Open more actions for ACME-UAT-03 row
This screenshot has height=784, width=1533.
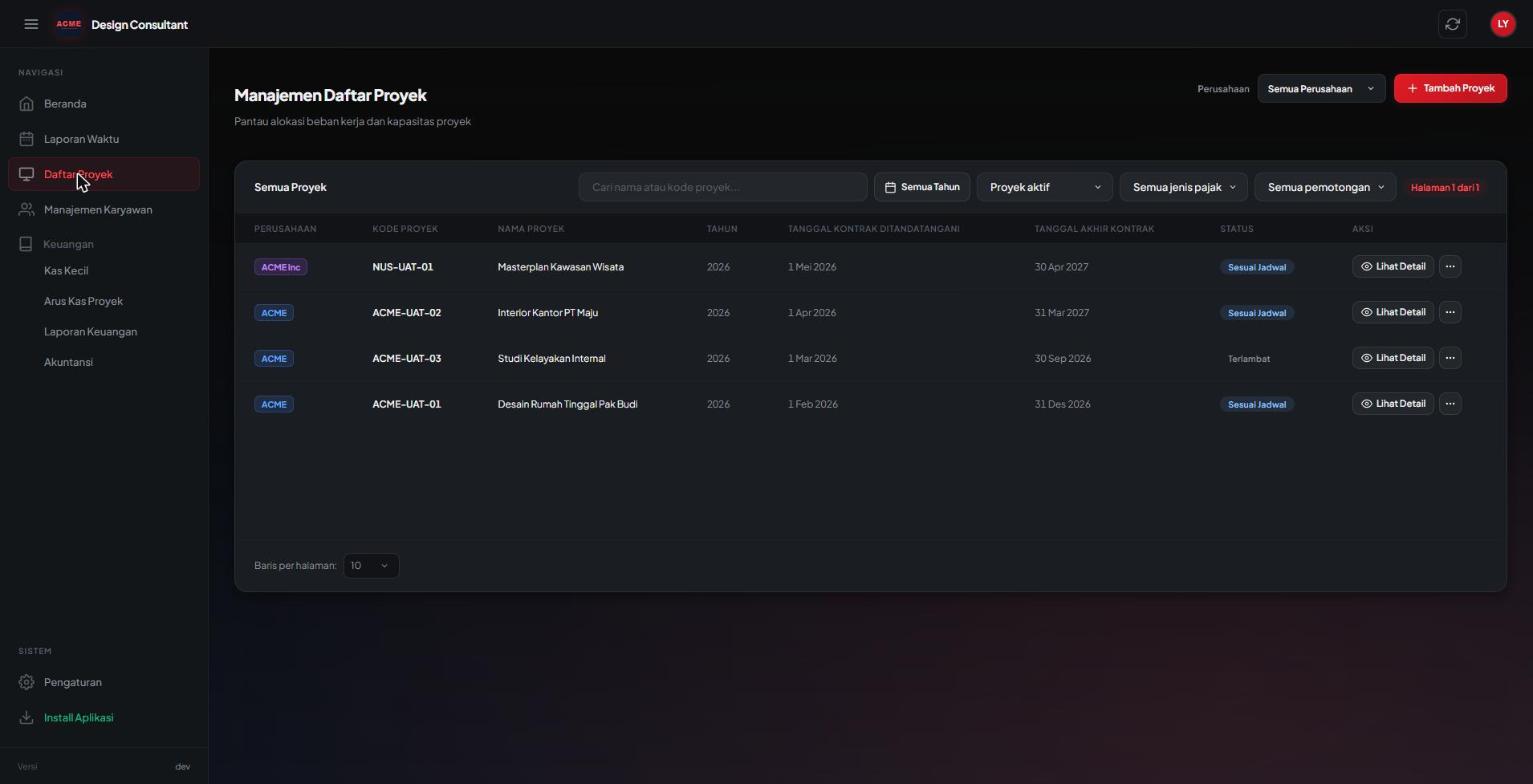tap(1450, 358)
